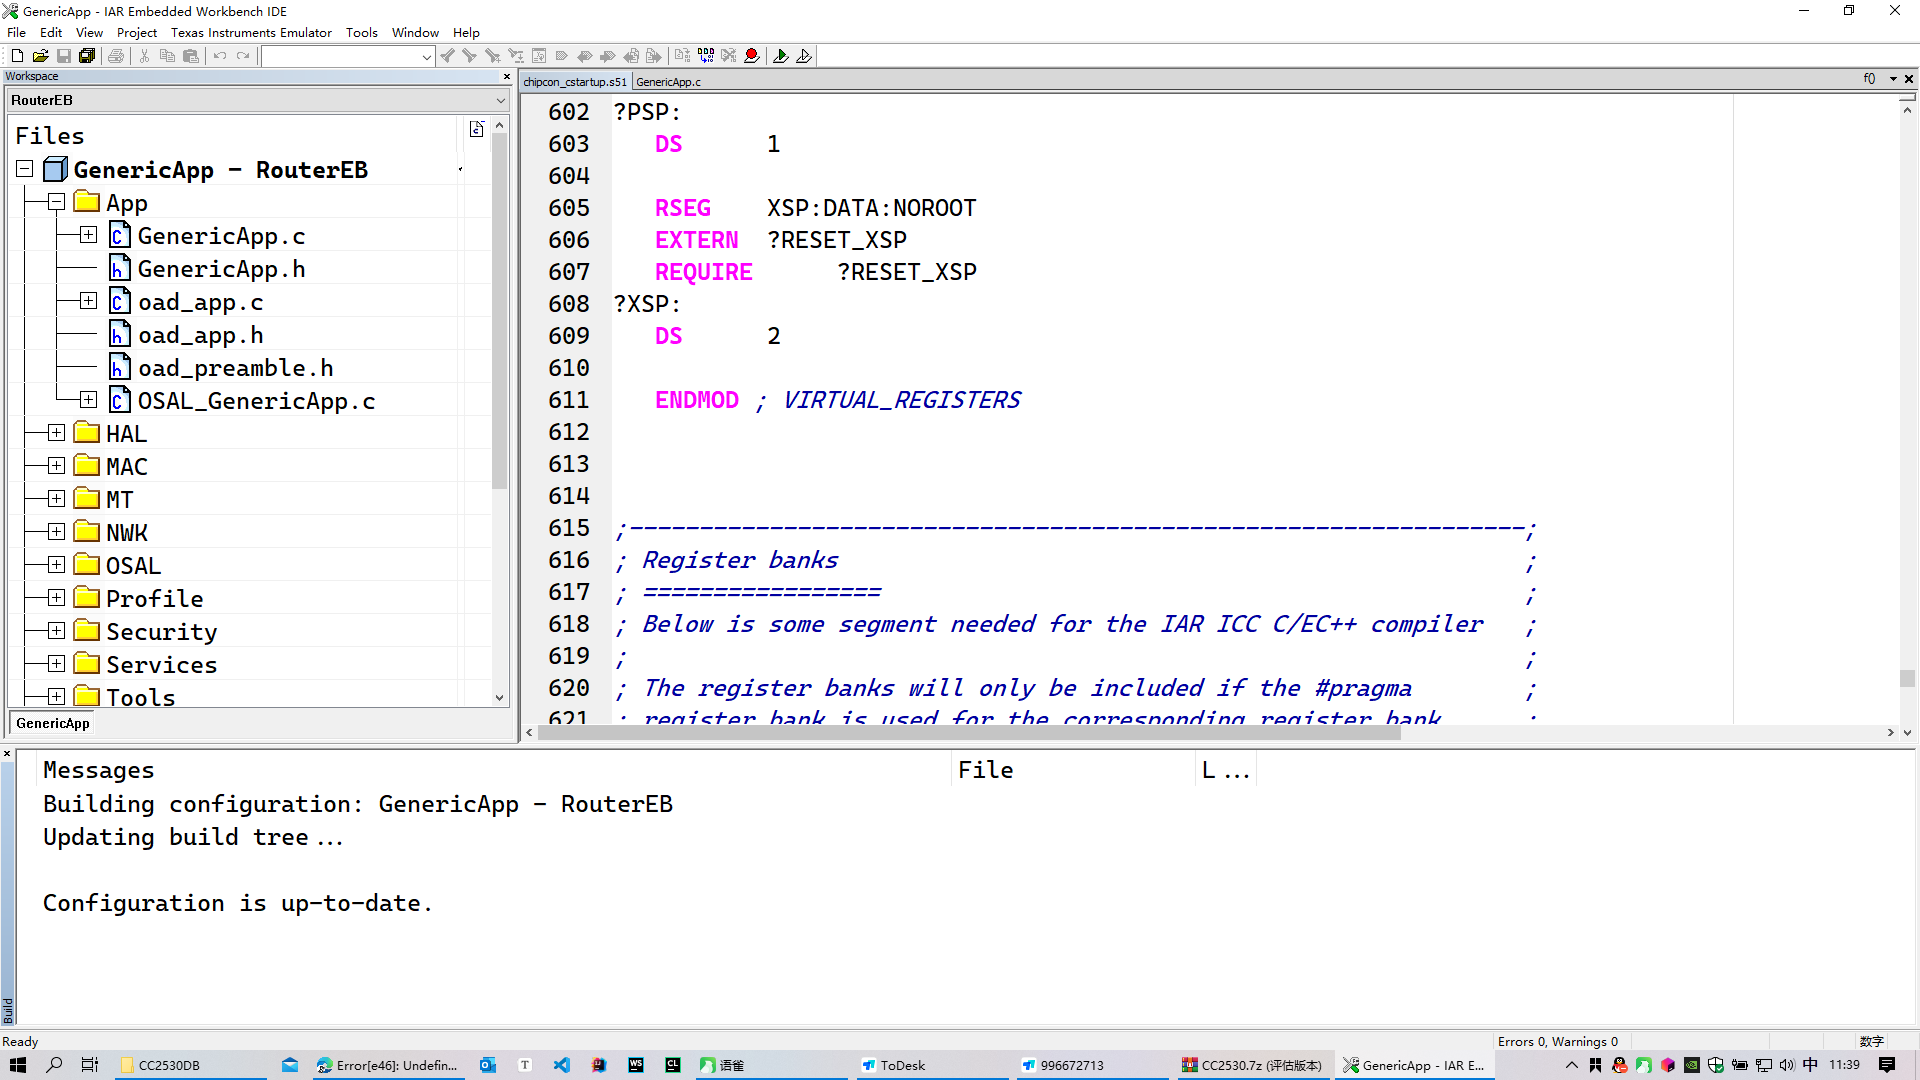Expand the GenericApp.c file node
The height and width of the screenshot is (1080, 1920).
(89, 235)
